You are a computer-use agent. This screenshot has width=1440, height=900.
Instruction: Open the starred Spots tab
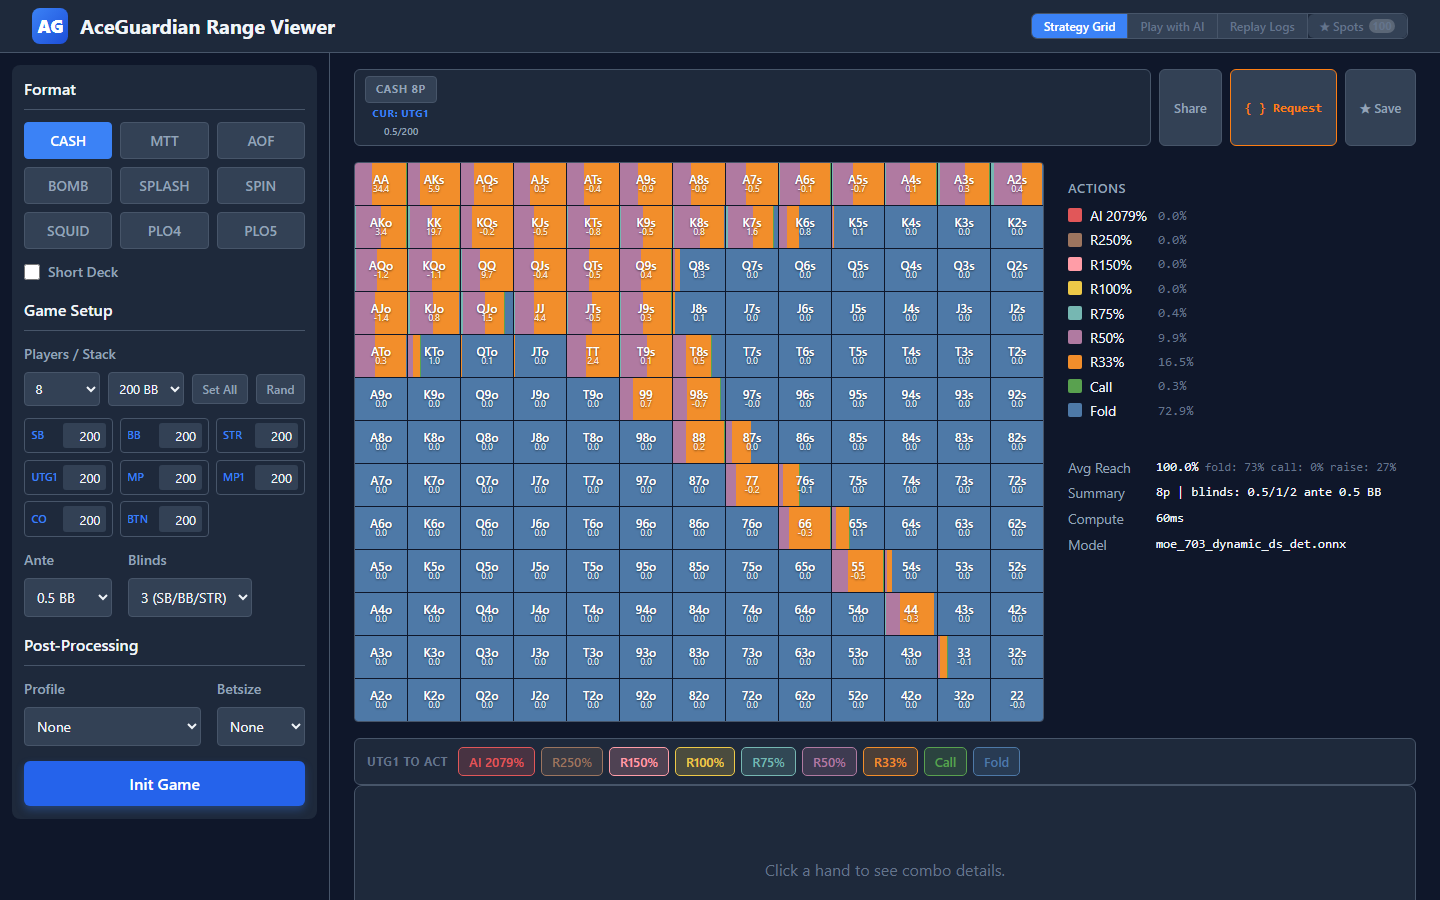tap(1356, 27)
